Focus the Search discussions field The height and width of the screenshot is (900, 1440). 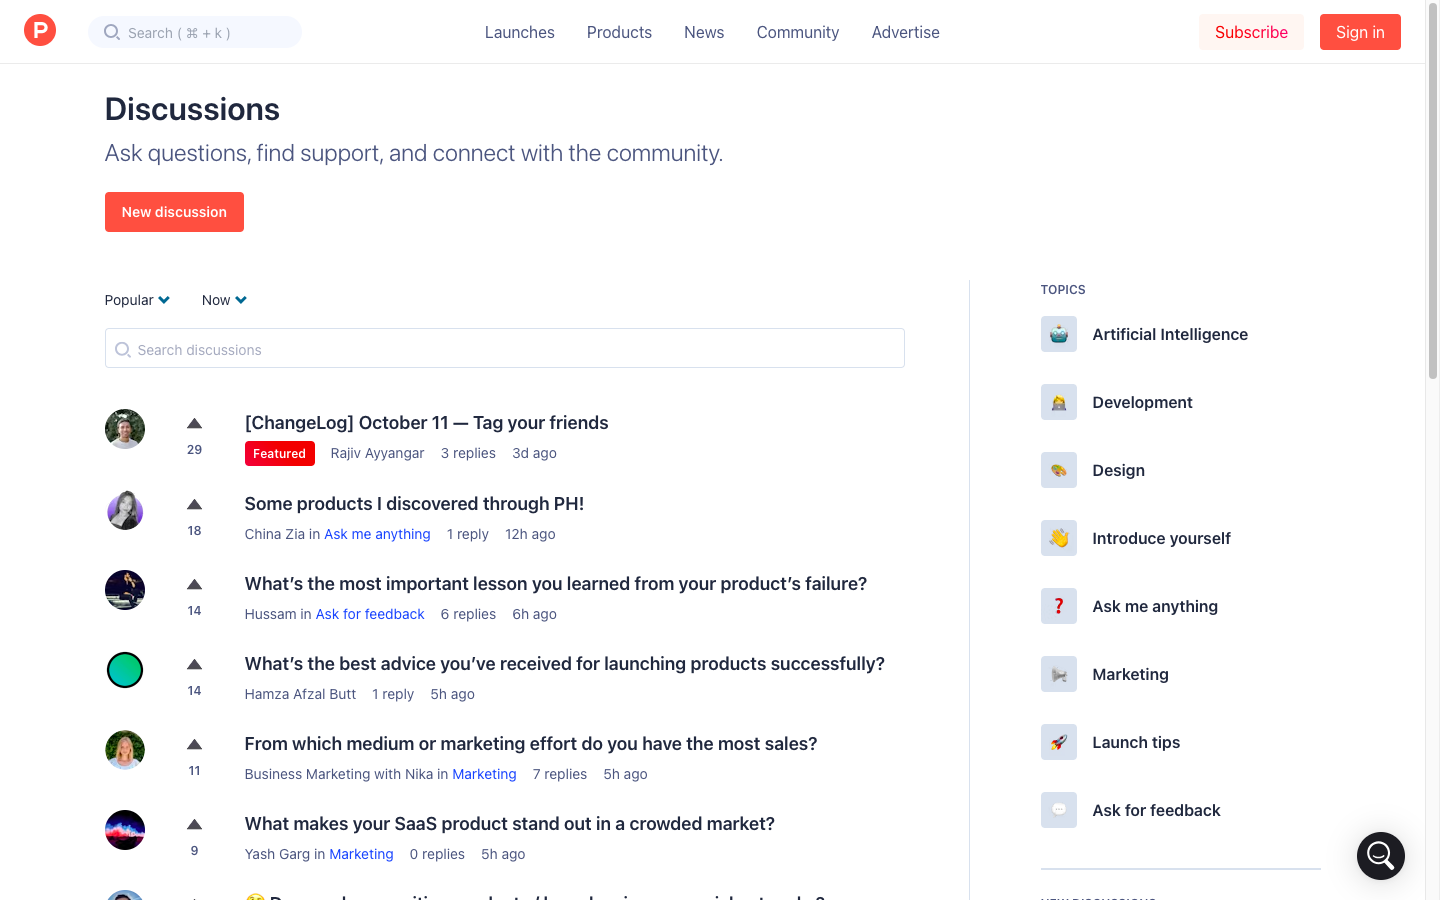tap(505, 348)
